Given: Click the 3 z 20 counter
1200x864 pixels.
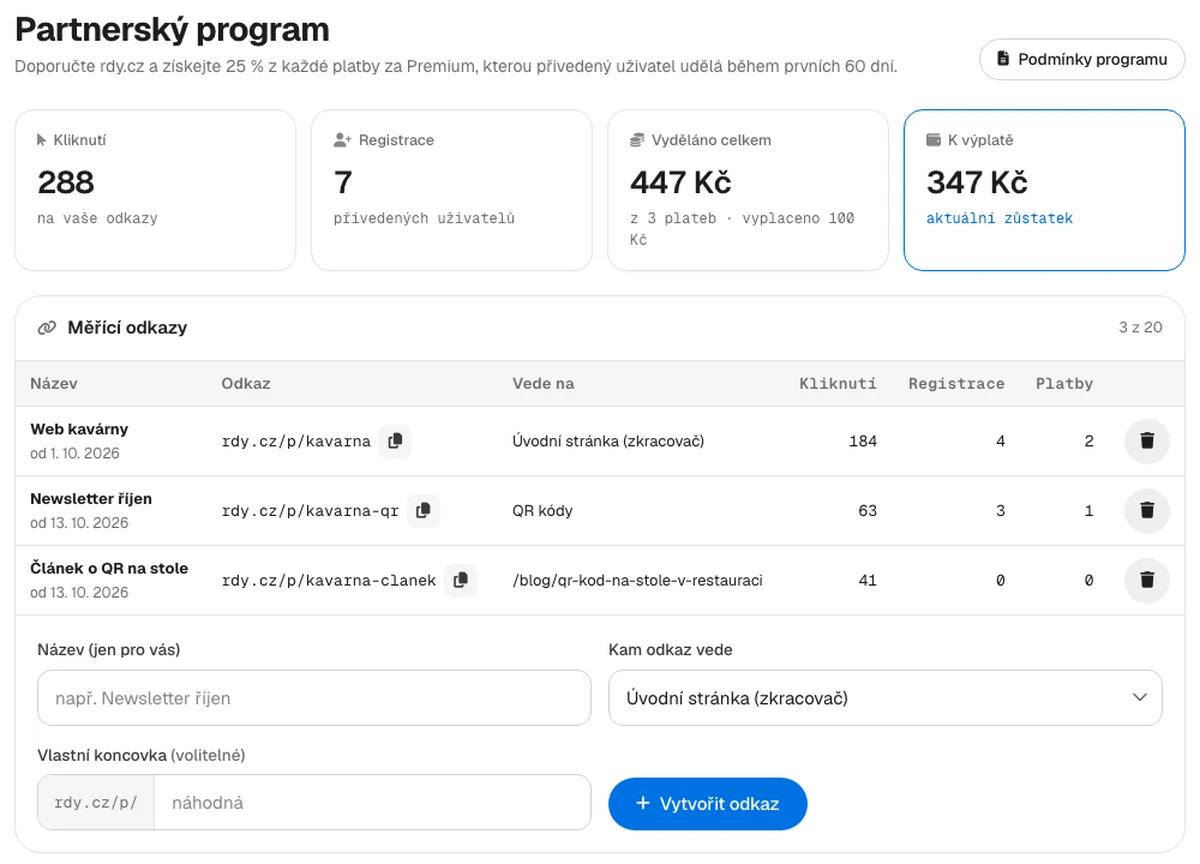Looking at the screenshot, I should tap(1140, 327).
